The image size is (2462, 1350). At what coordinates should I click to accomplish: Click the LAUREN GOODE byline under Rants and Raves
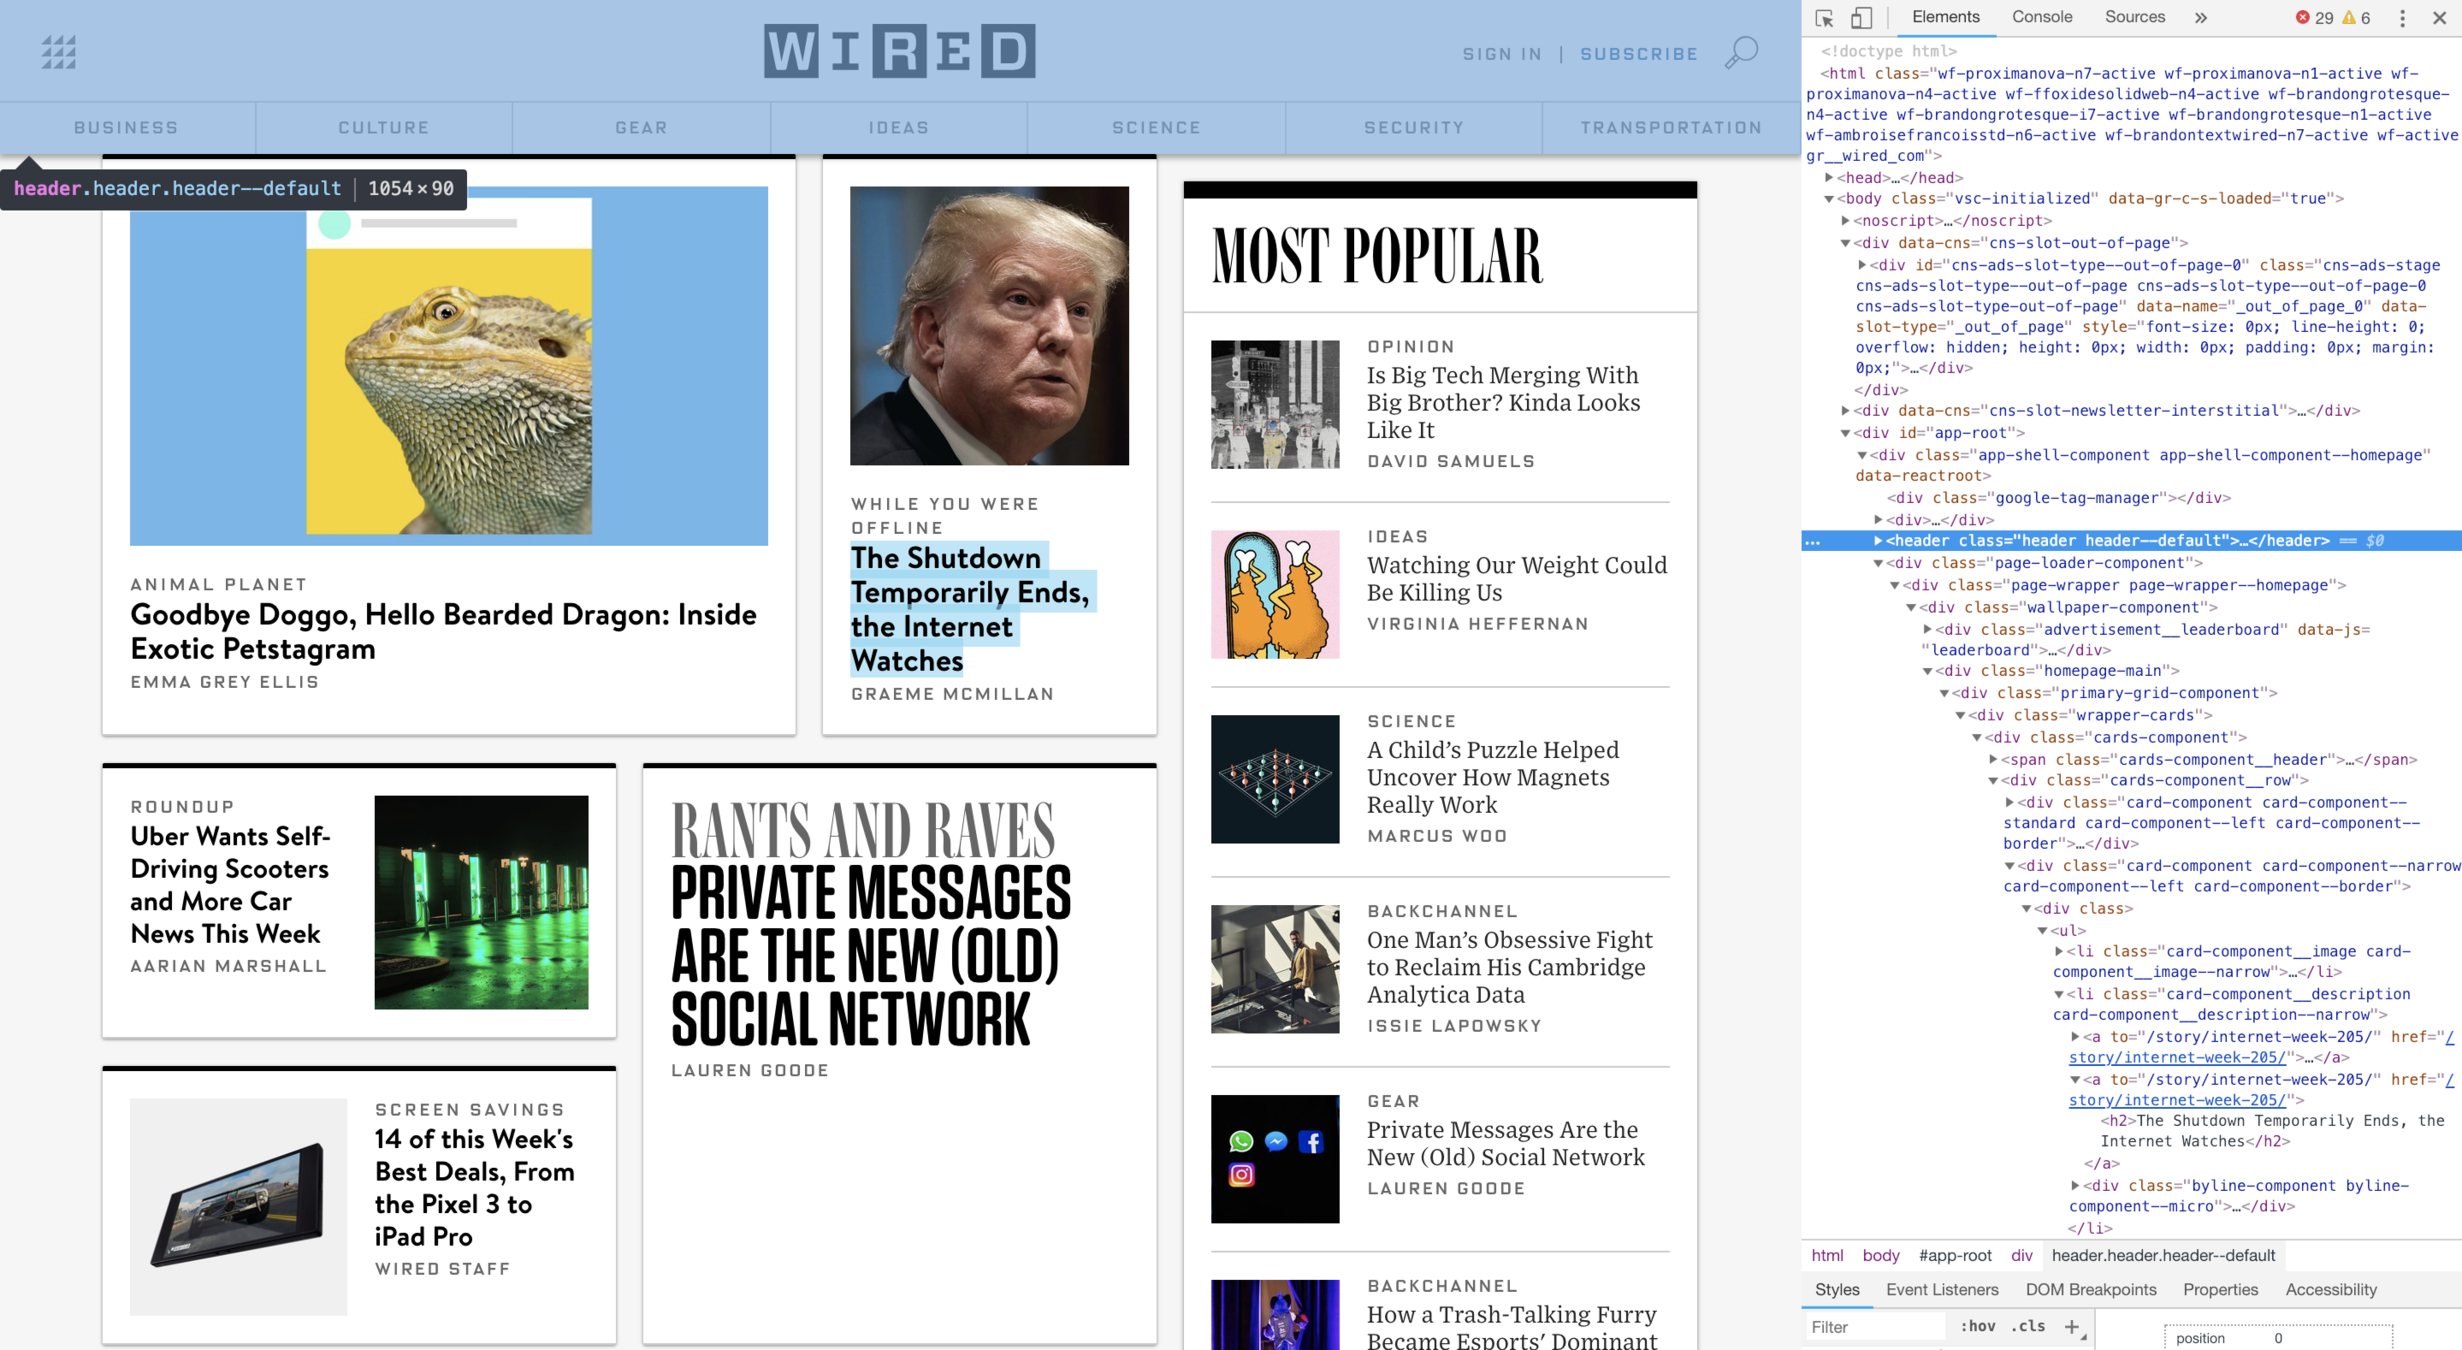point(750,1070)
